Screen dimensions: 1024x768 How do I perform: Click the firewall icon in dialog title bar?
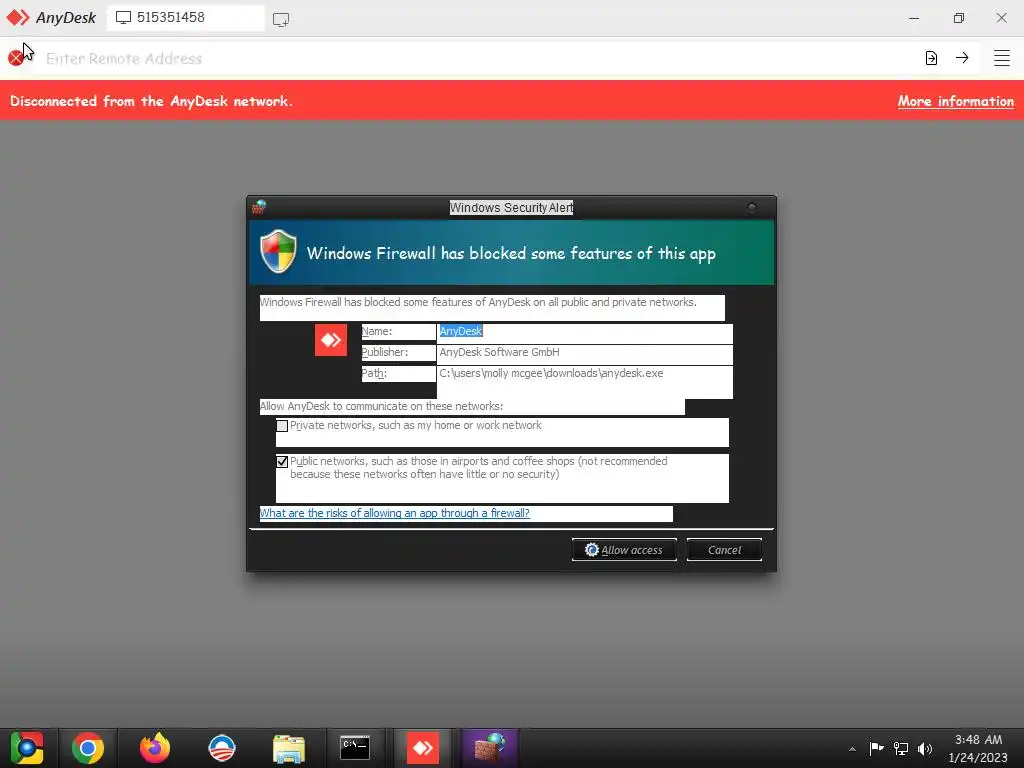click(259, 208)
